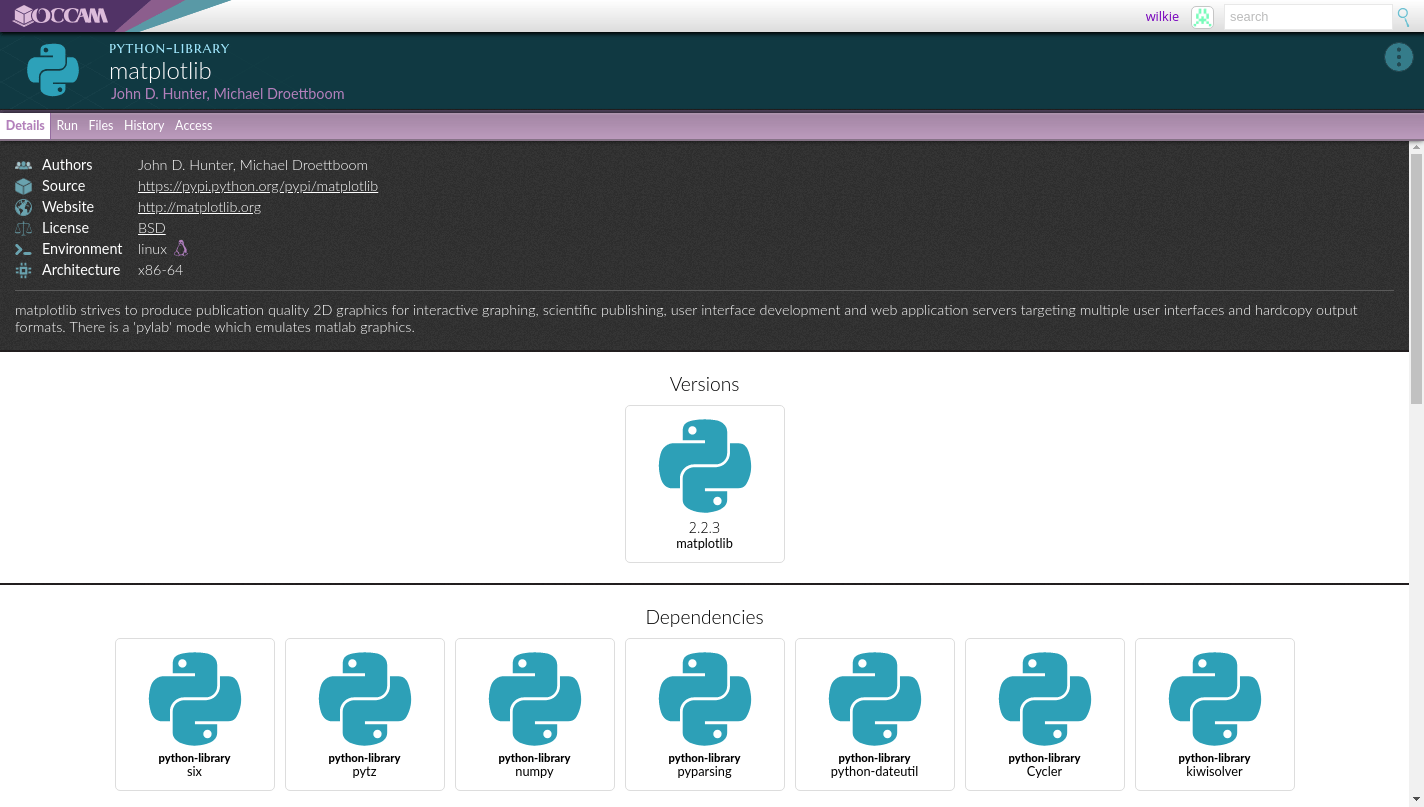Click the vertical page scrollbar thumb

tap(1416, 279)
